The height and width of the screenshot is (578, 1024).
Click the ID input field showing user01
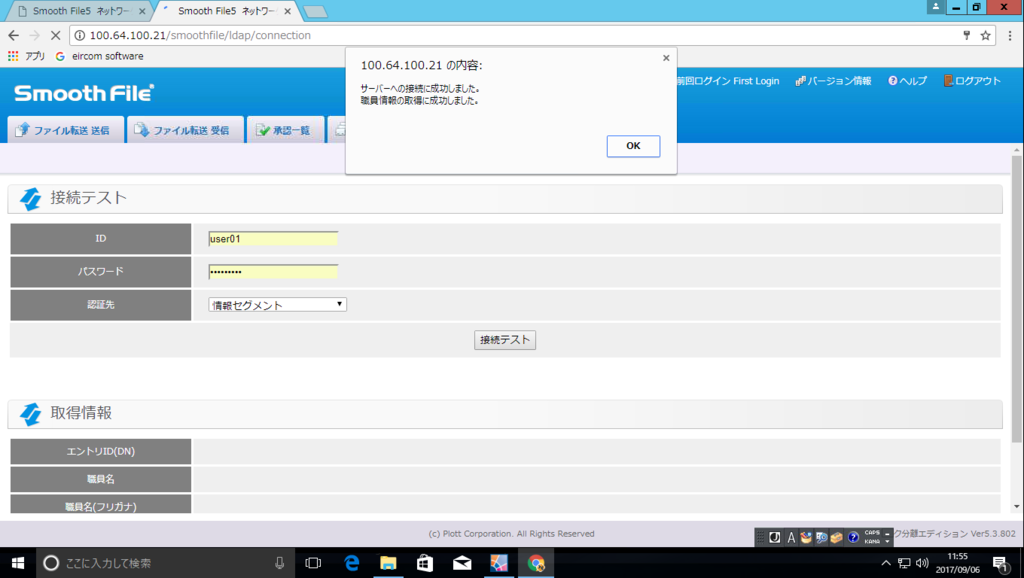[x=273, y=238]
